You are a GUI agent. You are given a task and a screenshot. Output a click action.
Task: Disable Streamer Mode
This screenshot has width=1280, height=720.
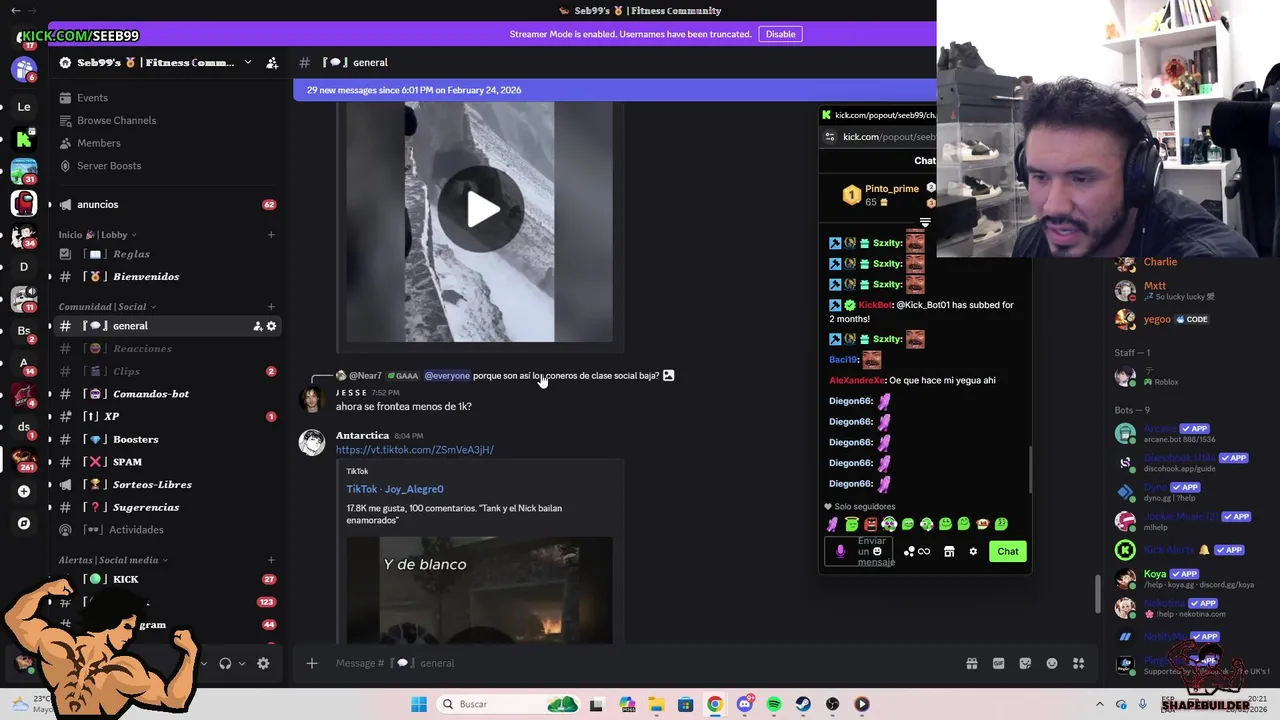tap(780, 34)
